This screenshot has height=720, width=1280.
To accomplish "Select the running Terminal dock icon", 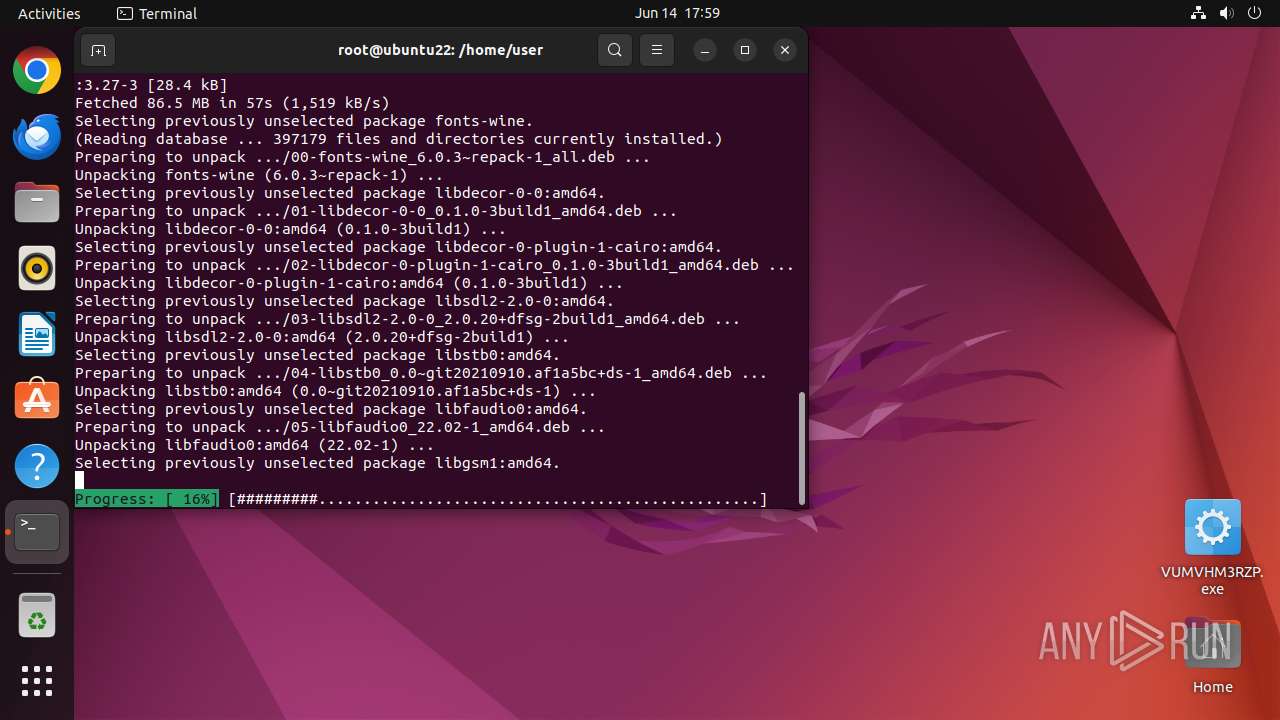I will (x=37, y=531).
